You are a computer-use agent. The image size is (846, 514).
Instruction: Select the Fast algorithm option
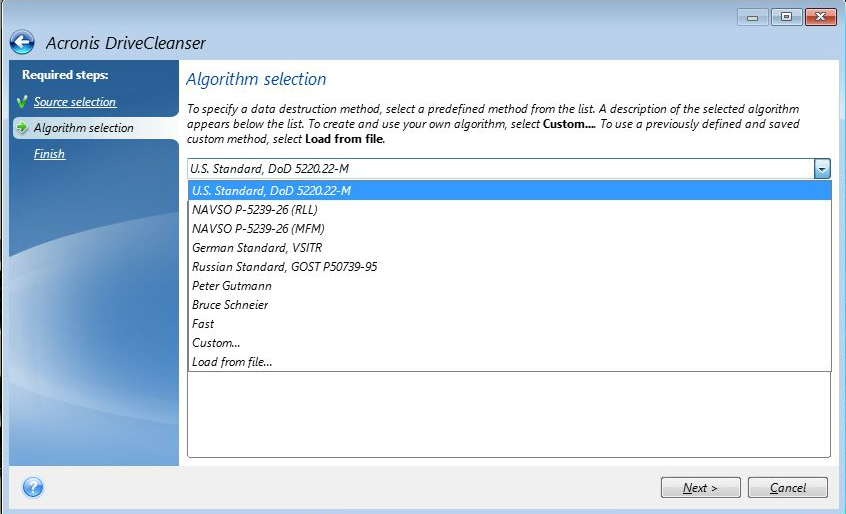[510, 324]
